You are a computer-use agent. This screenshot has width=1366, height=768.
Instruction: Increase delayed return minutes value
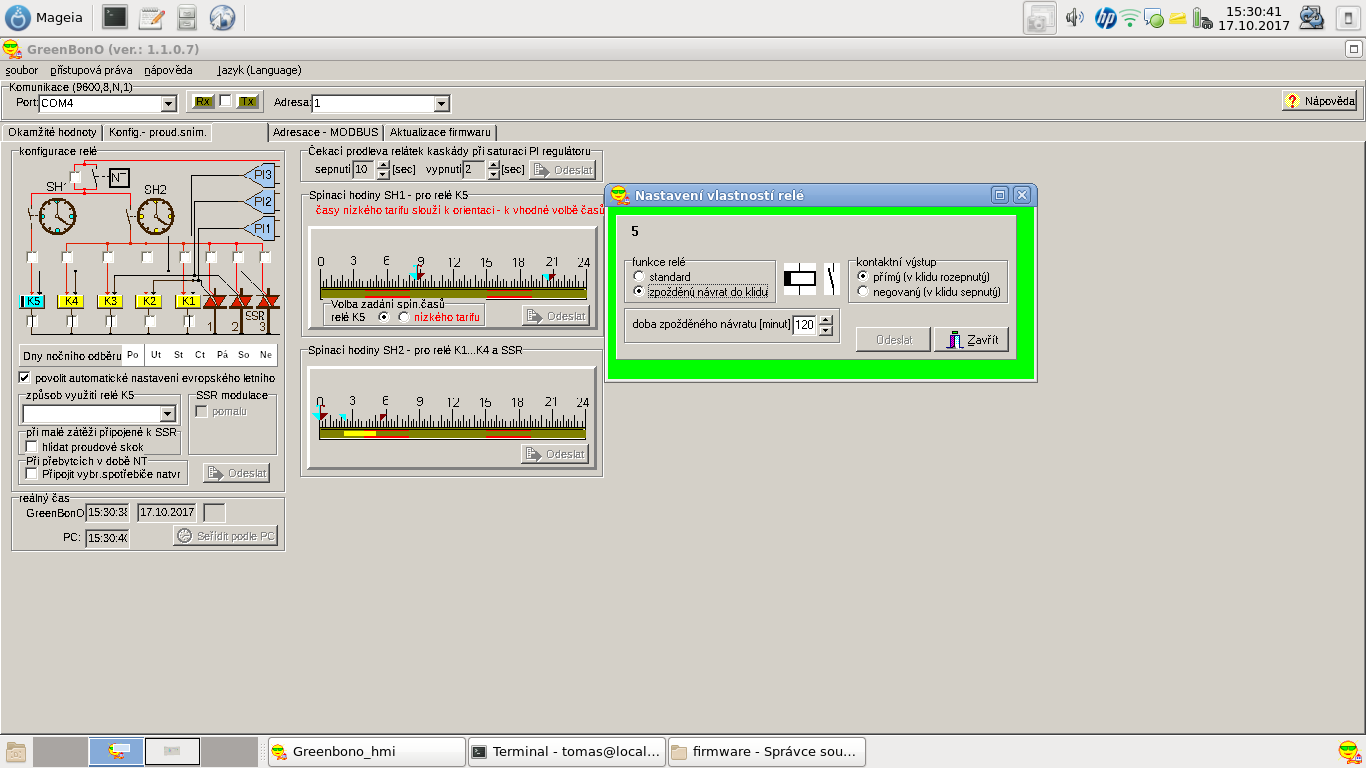[826, 320]
